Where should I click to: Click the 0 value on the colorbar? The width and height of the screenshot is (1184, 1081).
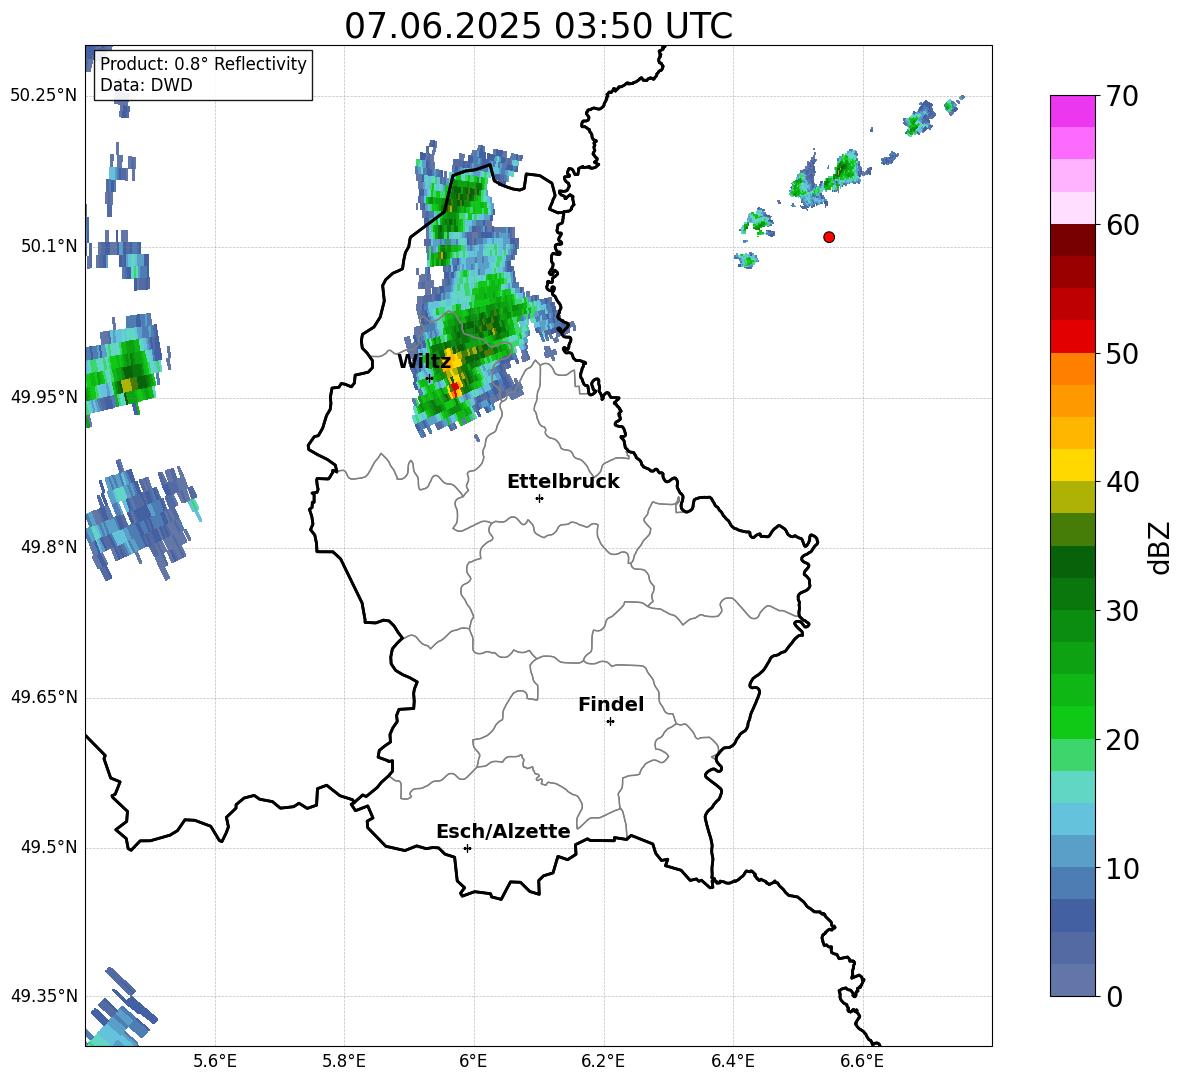coord(1114,996)
